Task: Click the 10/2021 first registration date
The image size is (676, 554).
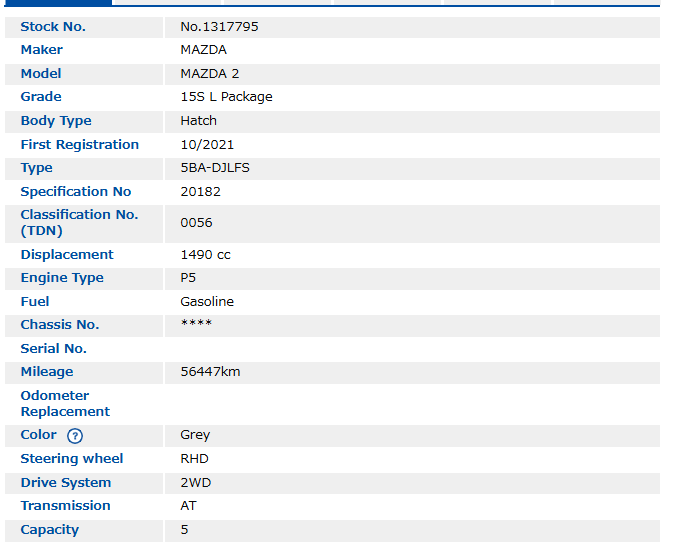Action: pos(207,145)
